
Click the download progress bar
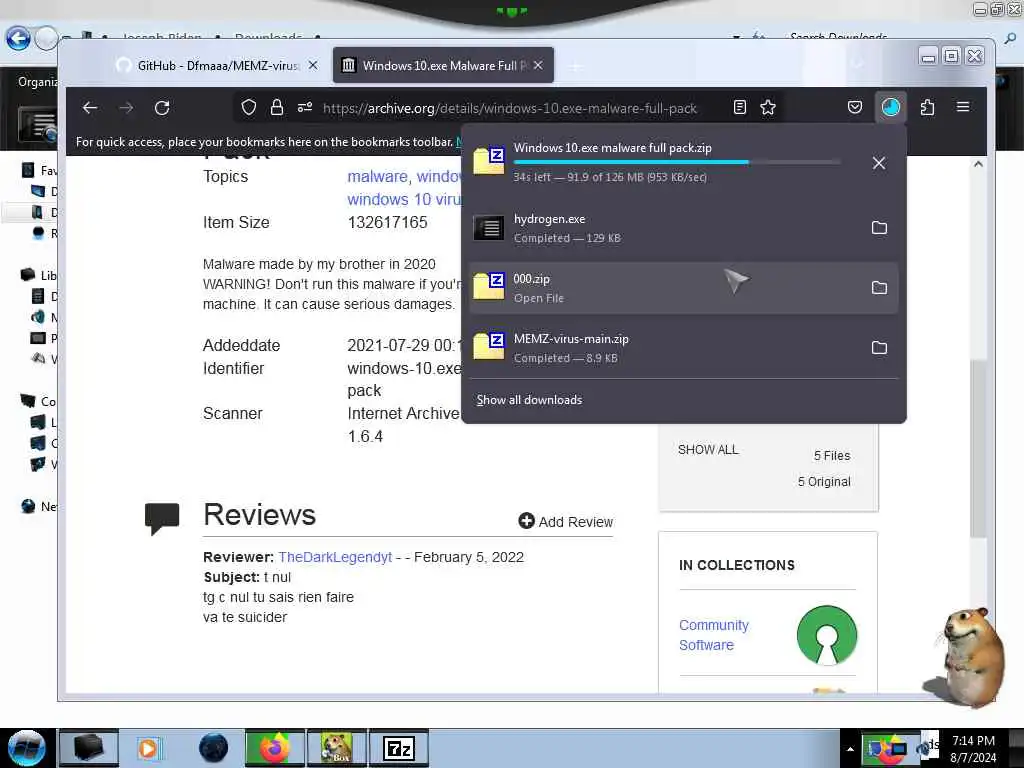[677, 161]
